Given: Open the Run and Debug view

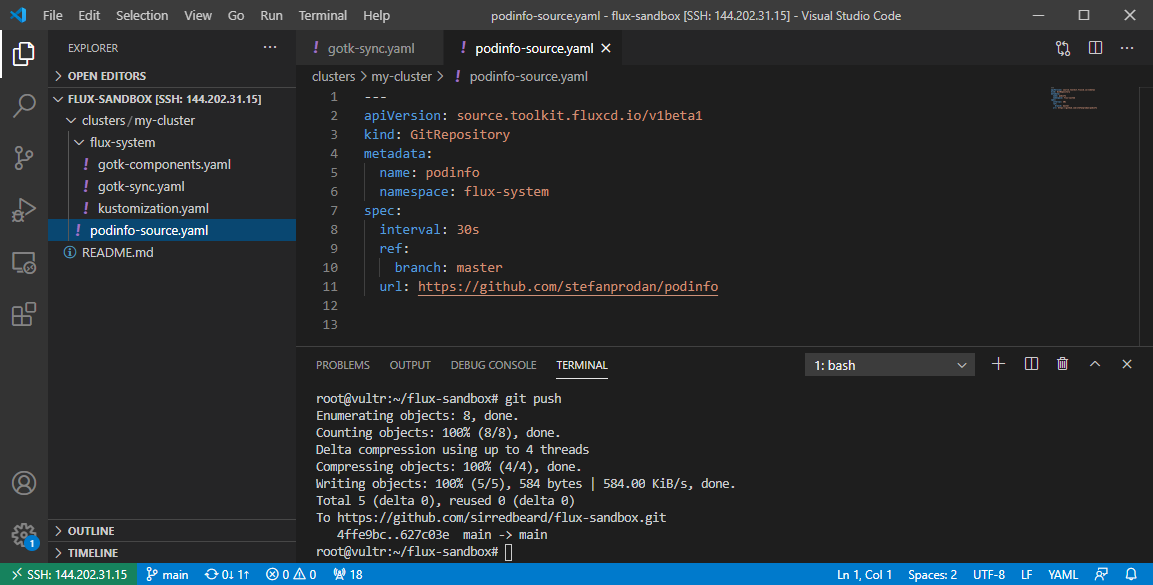Looking at the screenshot, I should pyautogui.click(x=24, y=210).
